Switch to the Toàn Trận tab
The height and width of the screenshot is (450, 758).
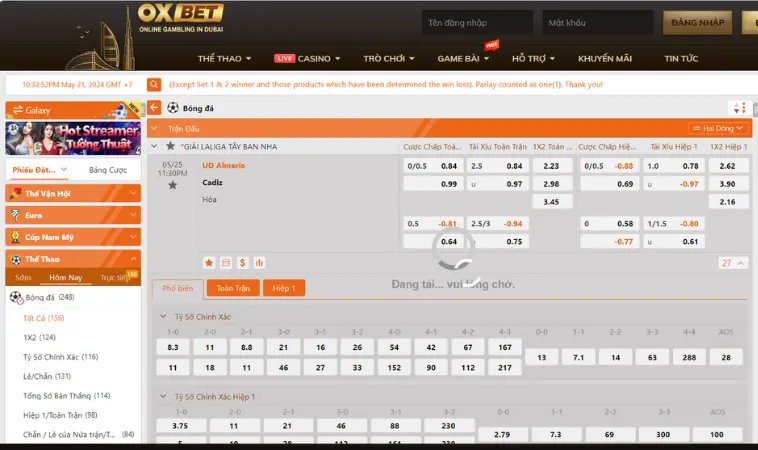coord(231,288)
